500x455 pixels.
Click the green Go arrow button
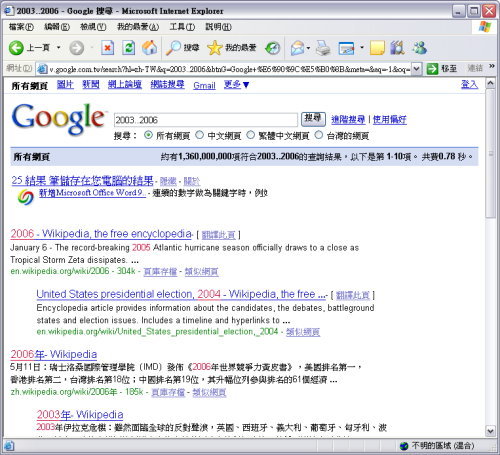[x=432, y=69]
